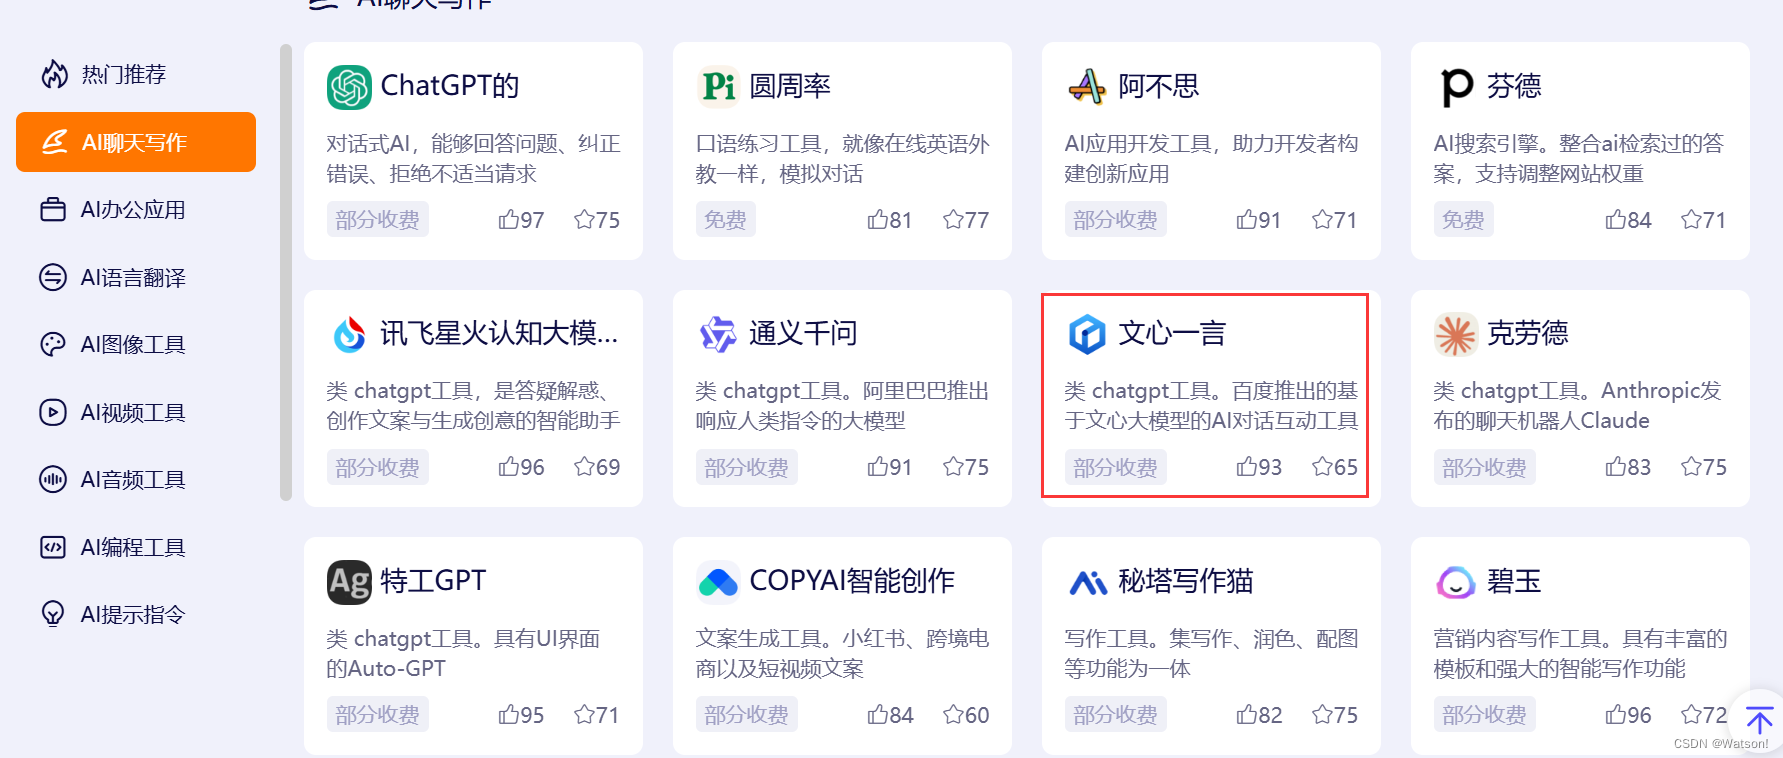Open the ChatGPT的 card title
This screenshot has width=1783, height=758.
click(x=450, y=86)
